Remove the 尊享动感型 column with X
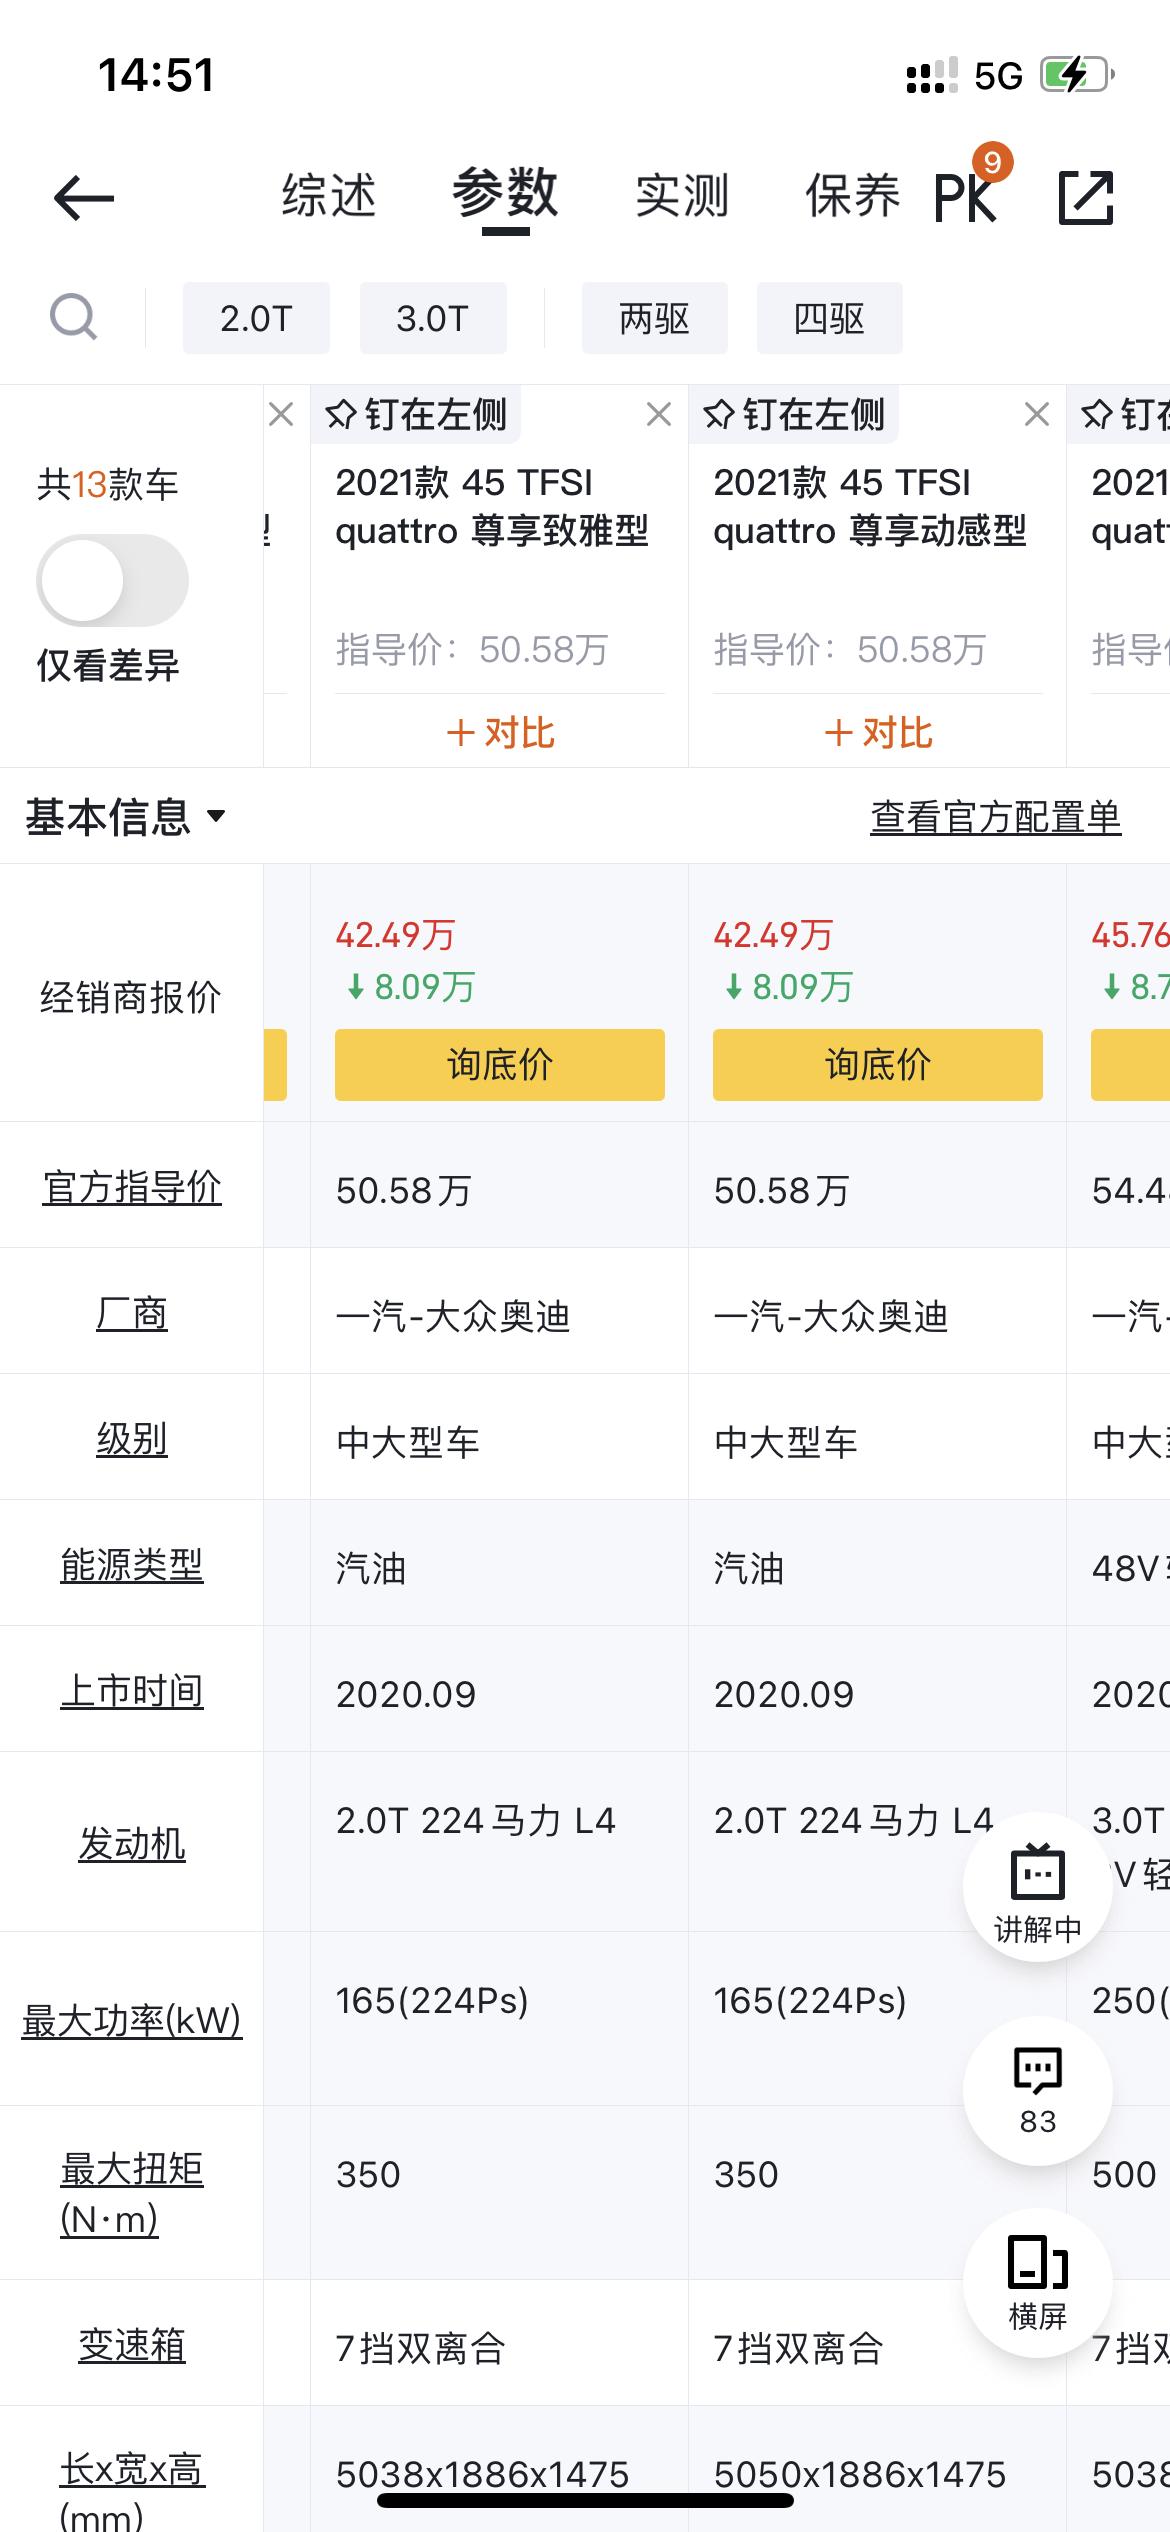Image resolution: width=1170 pixels, height=2532 pixels. tap(1036, 414)
